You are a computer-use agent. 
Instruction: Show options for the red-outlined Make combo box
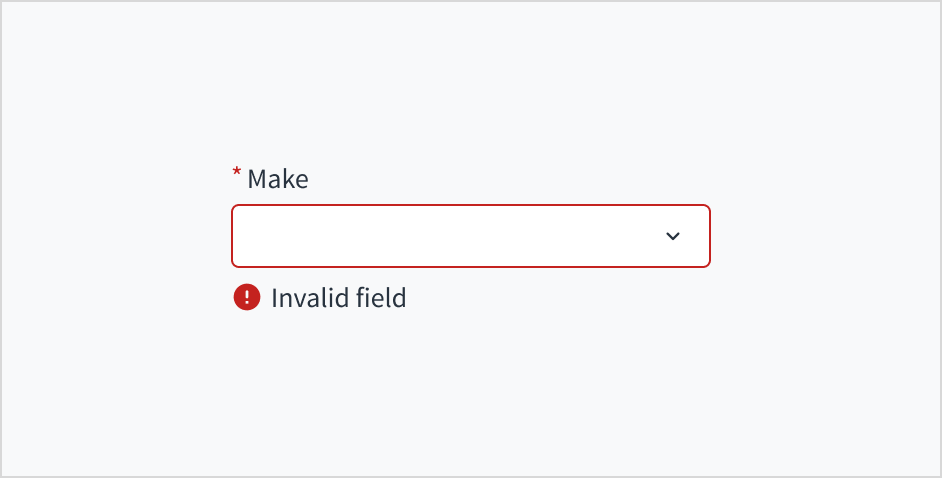tap(470, 236)
